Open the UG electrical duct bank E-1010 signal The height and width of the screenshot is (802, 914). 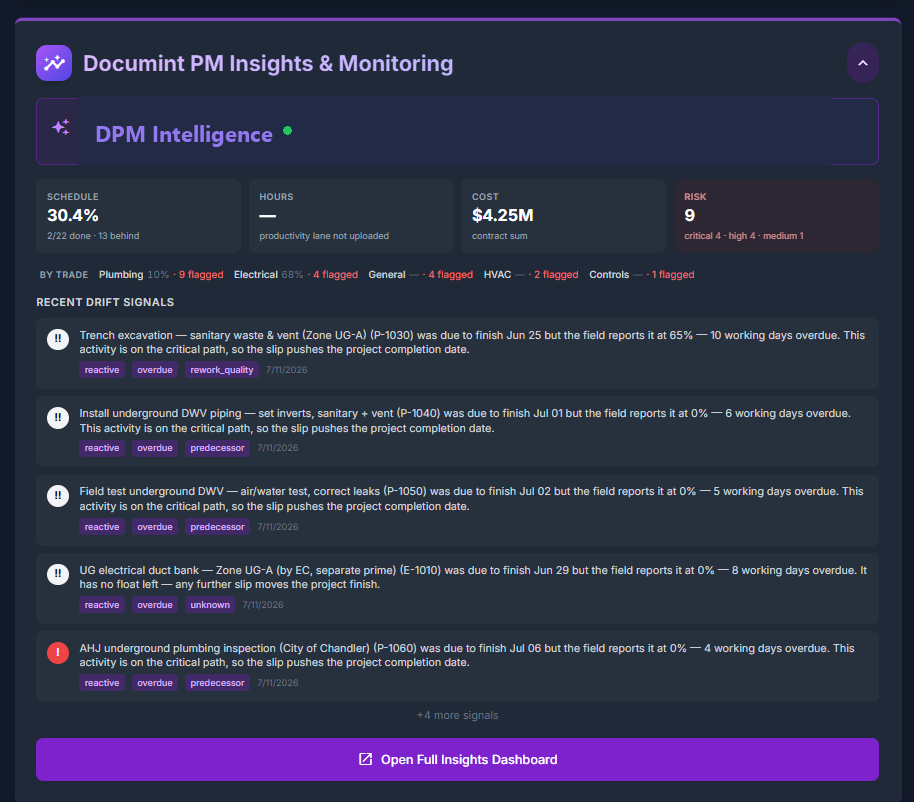coord(458,588)
